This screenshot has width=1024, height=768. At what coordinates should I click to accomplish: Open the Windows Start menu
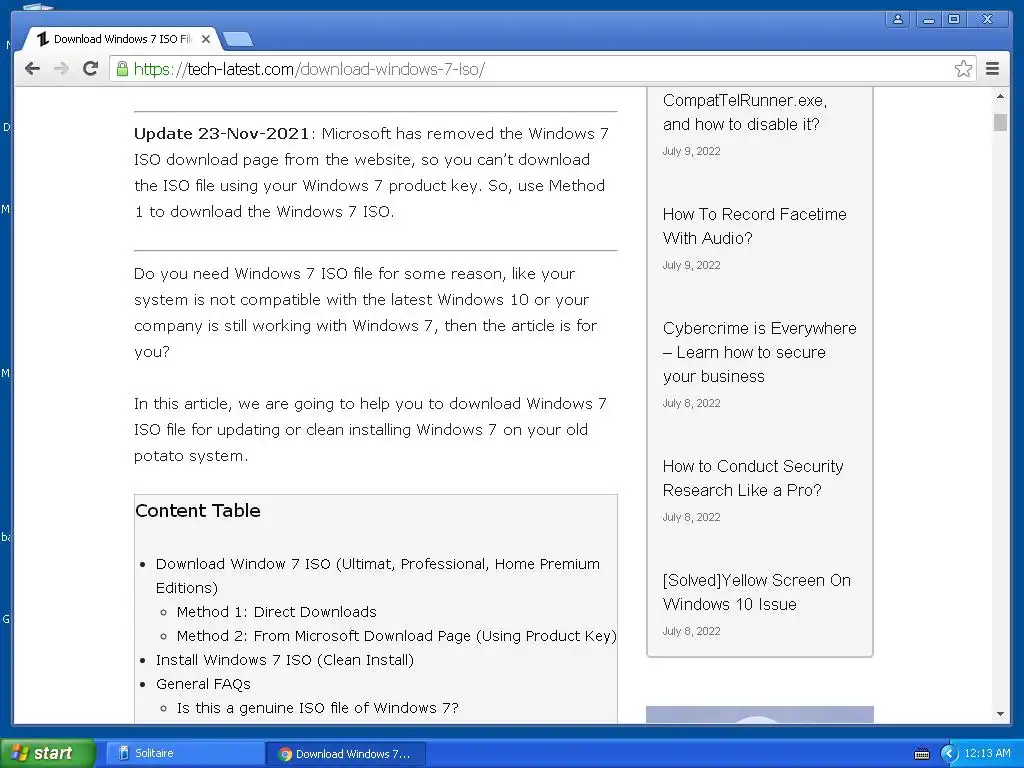pos(47,753)
